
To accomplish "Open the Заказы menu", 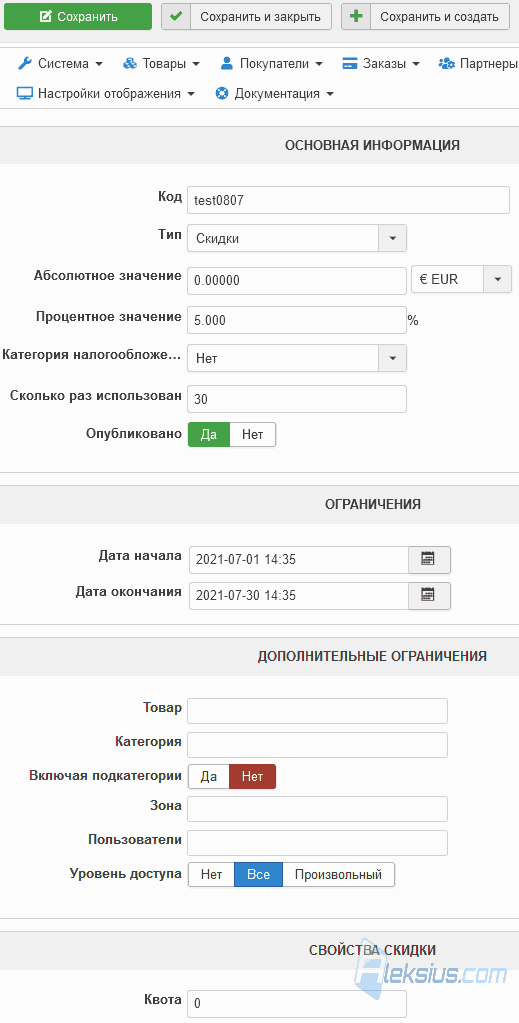I will pos(381,63).
